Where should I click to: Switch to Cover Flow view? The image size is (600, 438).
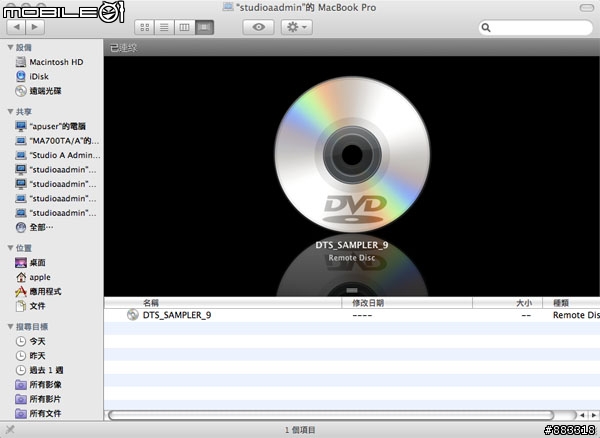pyautogui.click(x=204, y=27)
